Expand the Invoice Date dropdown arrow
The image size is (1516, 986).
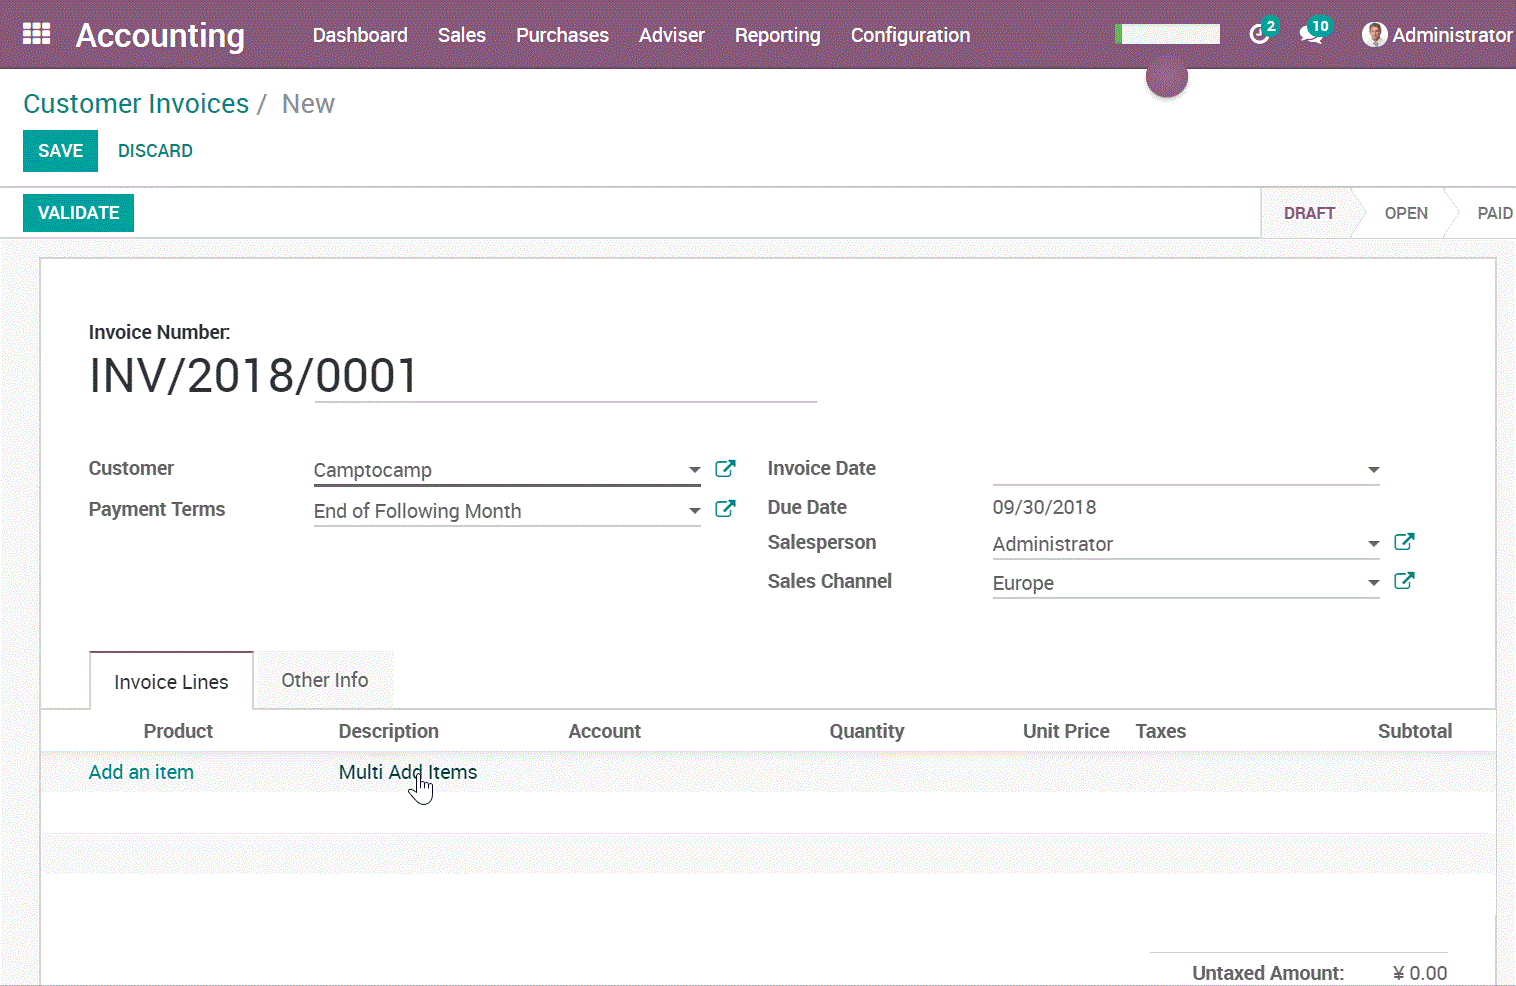pos(1373,470)
